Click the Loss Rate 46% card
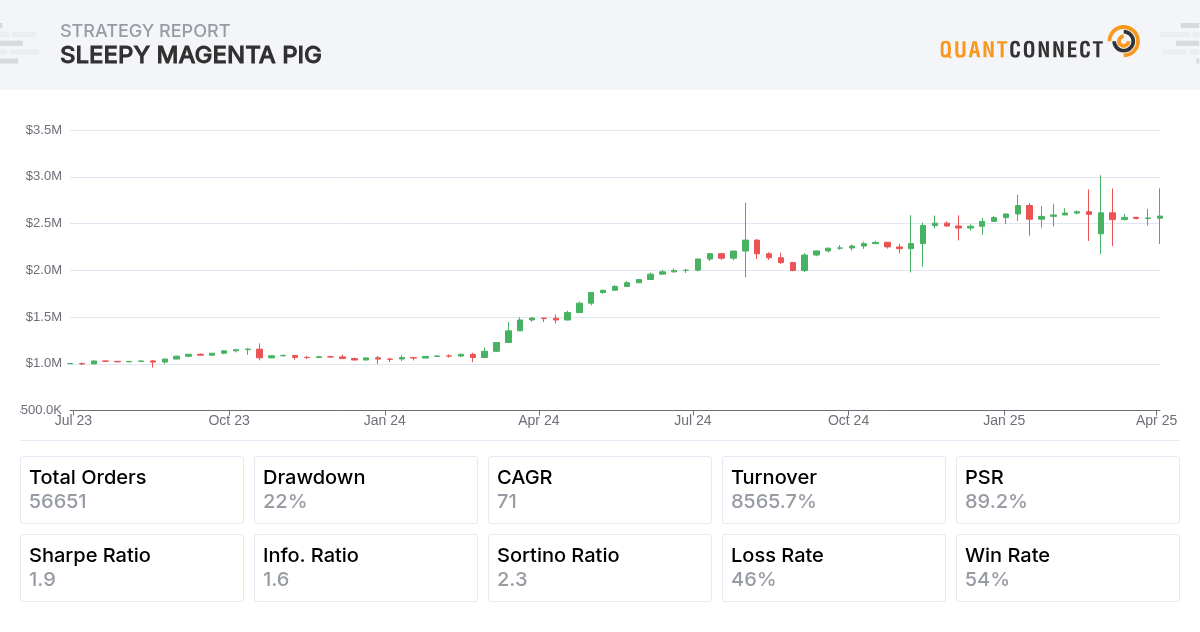Image resolution: width=1200 pixels, height=632 pixels. click(834, 568)
